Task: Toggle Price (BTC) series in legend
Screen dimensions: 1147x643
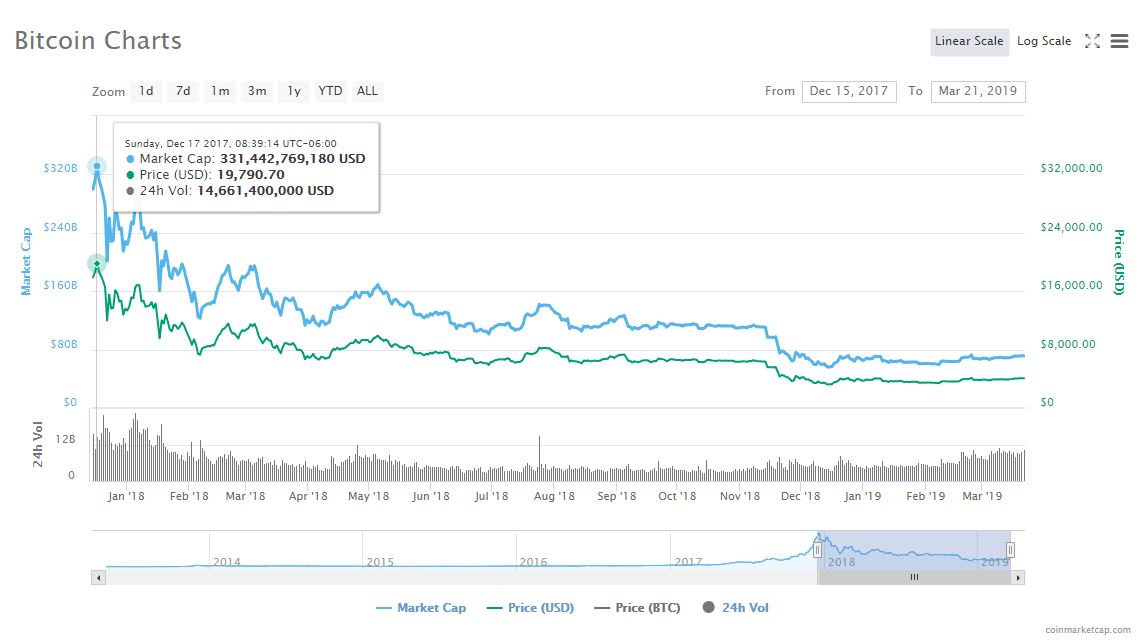Action: click(x=637, y=607)
